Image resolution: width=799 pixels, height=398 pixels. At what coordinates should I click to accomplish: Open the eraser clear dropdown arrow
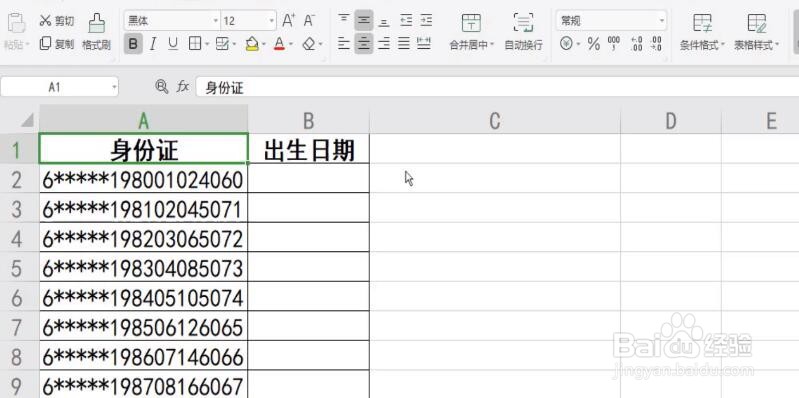(321, 45)
